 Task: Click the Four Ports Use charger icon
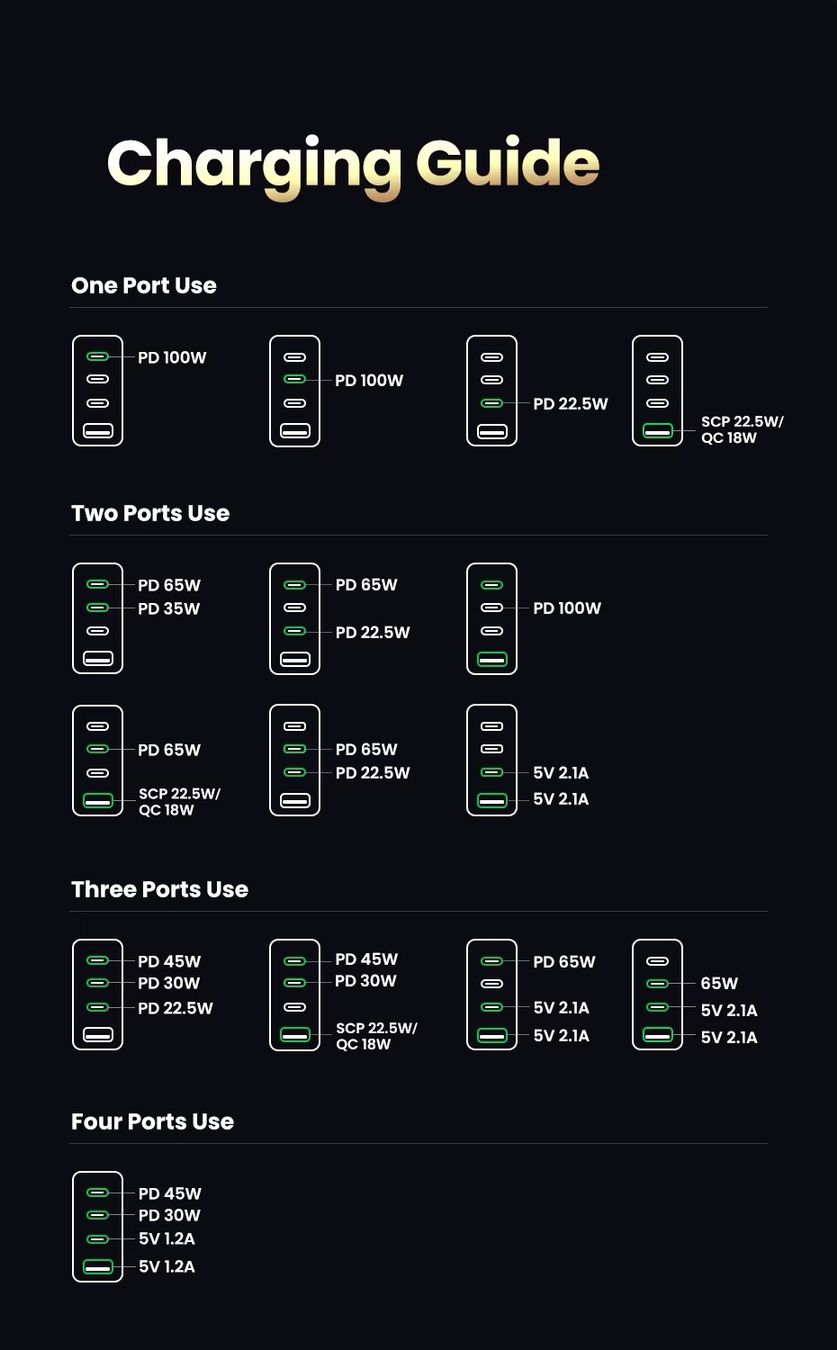tap(98, 1227)
